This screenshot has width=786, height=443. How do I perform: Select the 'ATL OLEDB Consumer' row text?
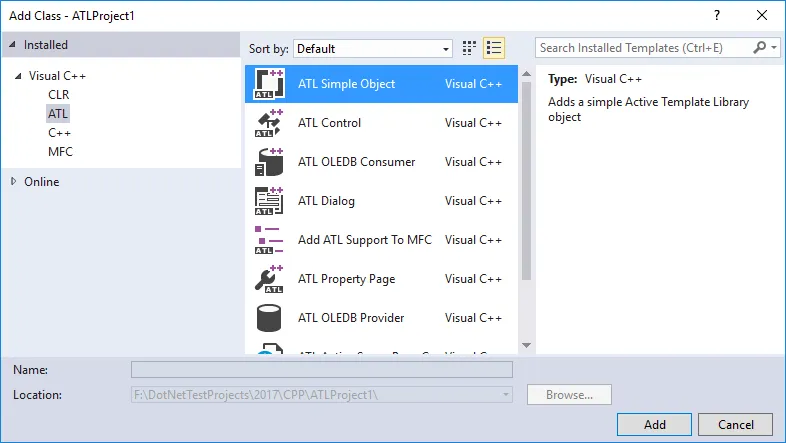pos(356,162)
